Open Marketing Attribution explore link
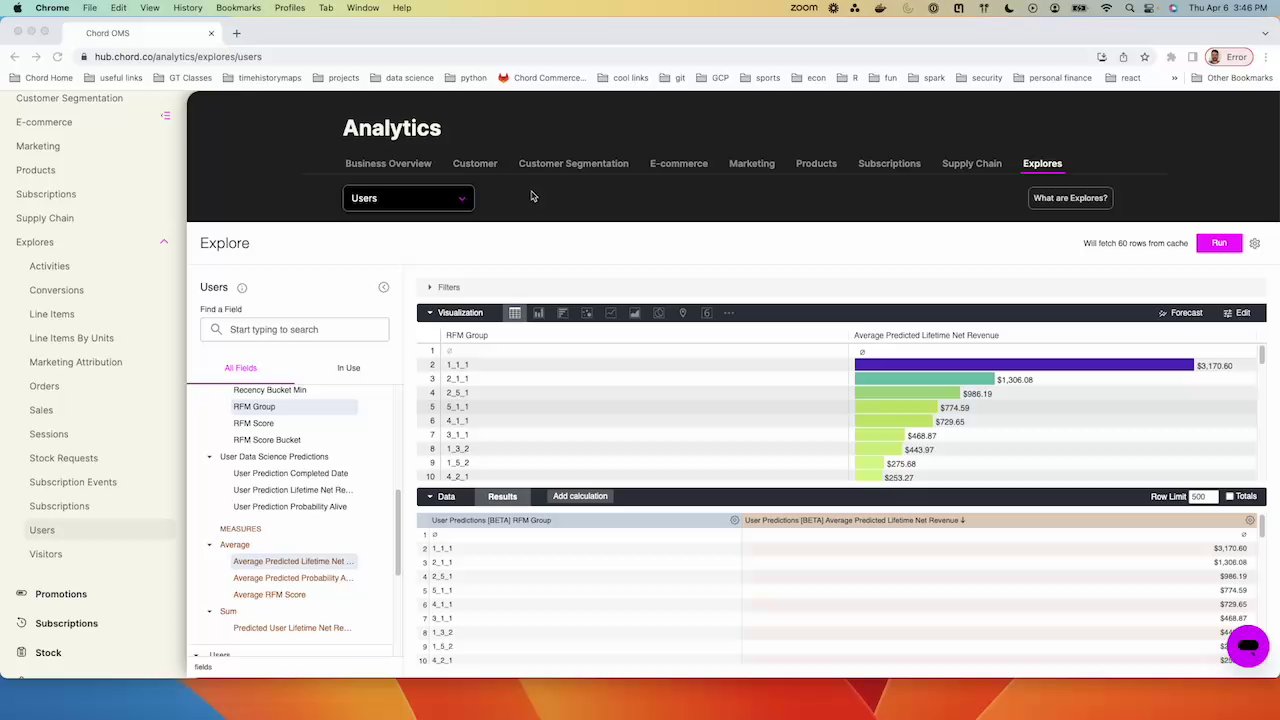 [x=76, y=362]
